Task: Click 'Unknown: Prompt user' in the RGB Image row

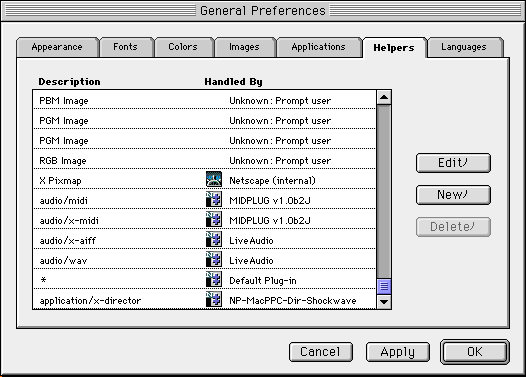Action: pos(280,161)
